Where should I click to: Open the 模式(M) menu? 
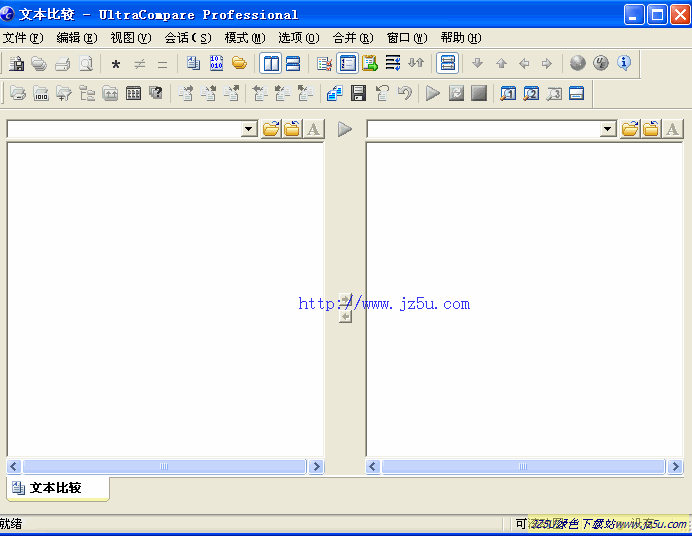245,38
